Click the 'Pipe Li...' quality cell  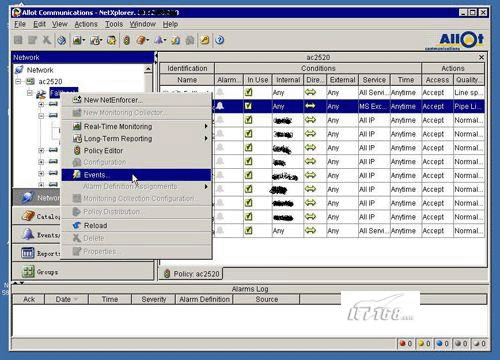pos(469,106)
